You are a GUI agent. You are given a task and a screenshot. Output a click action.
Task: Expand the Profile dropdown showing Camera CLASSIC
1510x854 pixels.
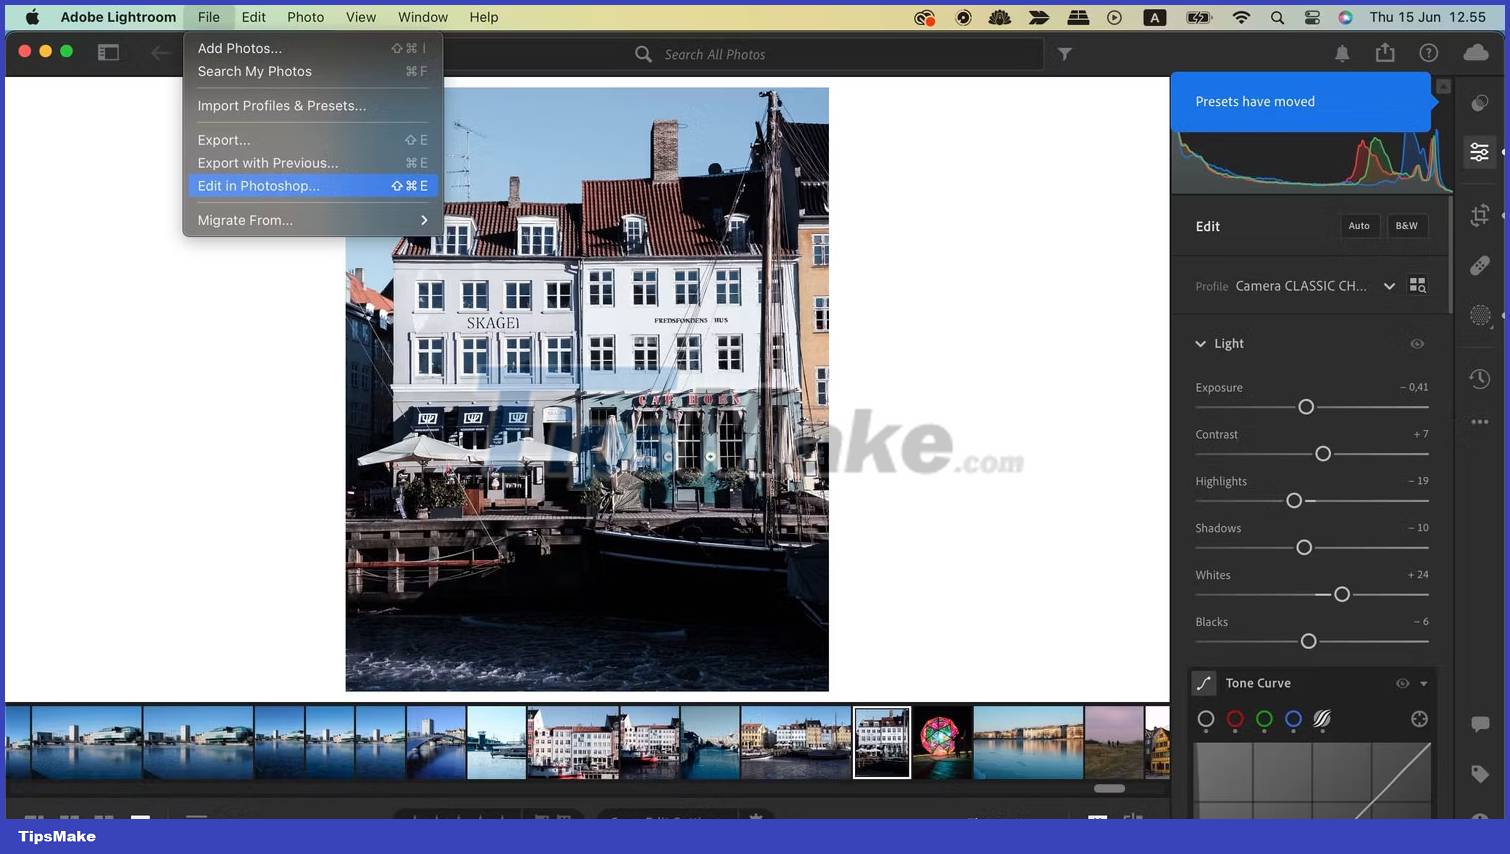point(1390,286)
